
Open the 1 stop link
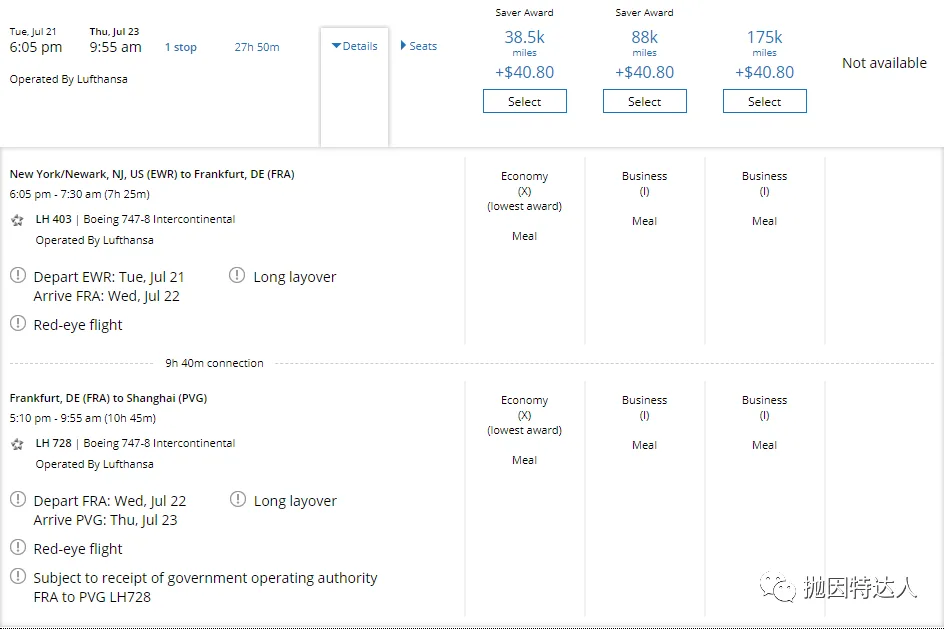click(181, 47)
